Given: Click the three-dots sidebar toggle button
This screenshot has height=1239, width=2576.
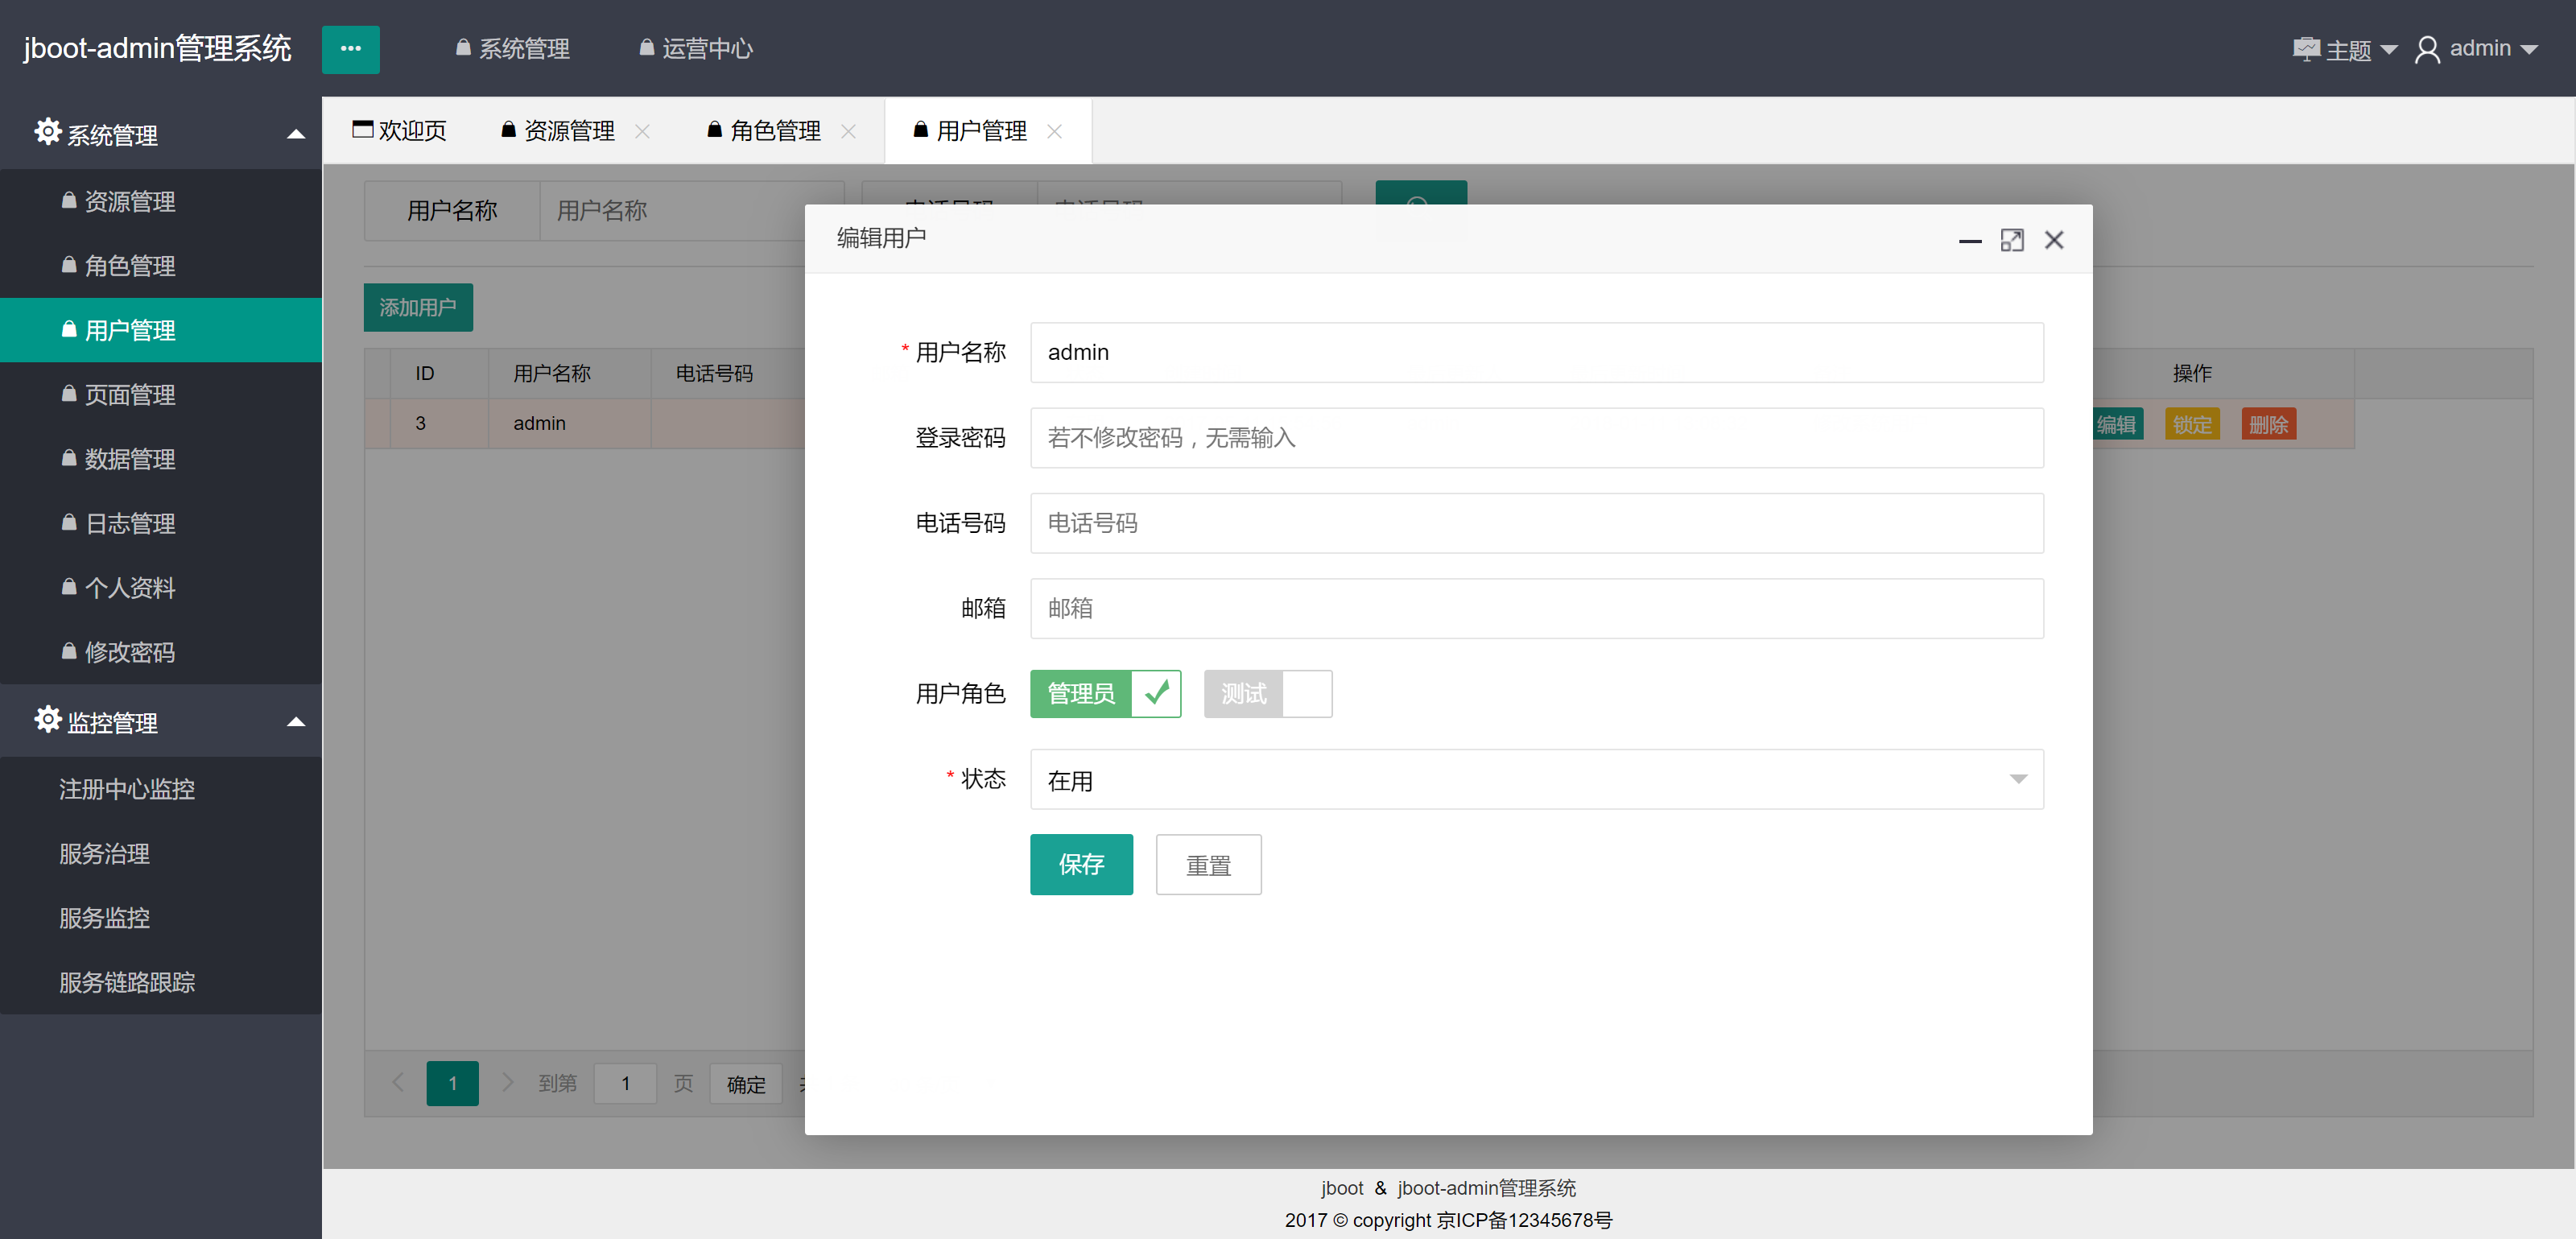Looking at the screenshot, I should tap(350, 49).
